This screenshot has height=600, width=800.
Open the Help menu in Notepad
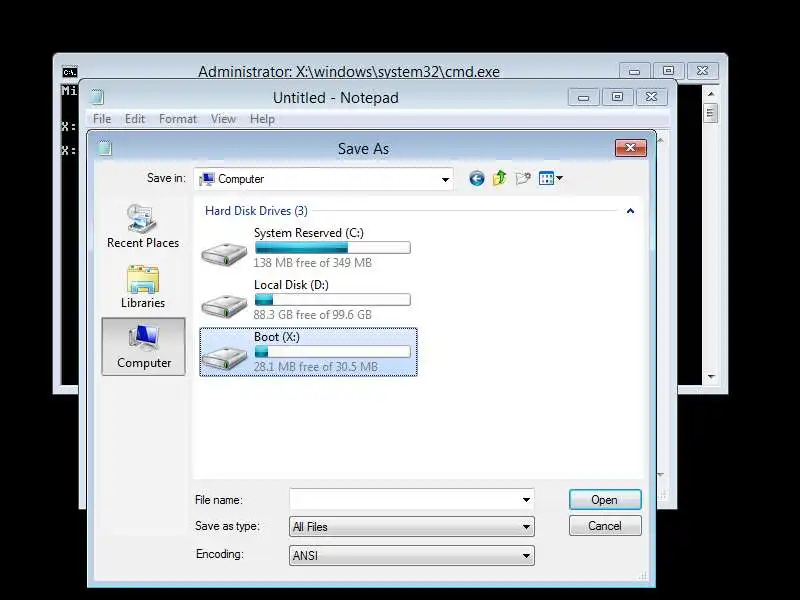(x=262, y=119)
